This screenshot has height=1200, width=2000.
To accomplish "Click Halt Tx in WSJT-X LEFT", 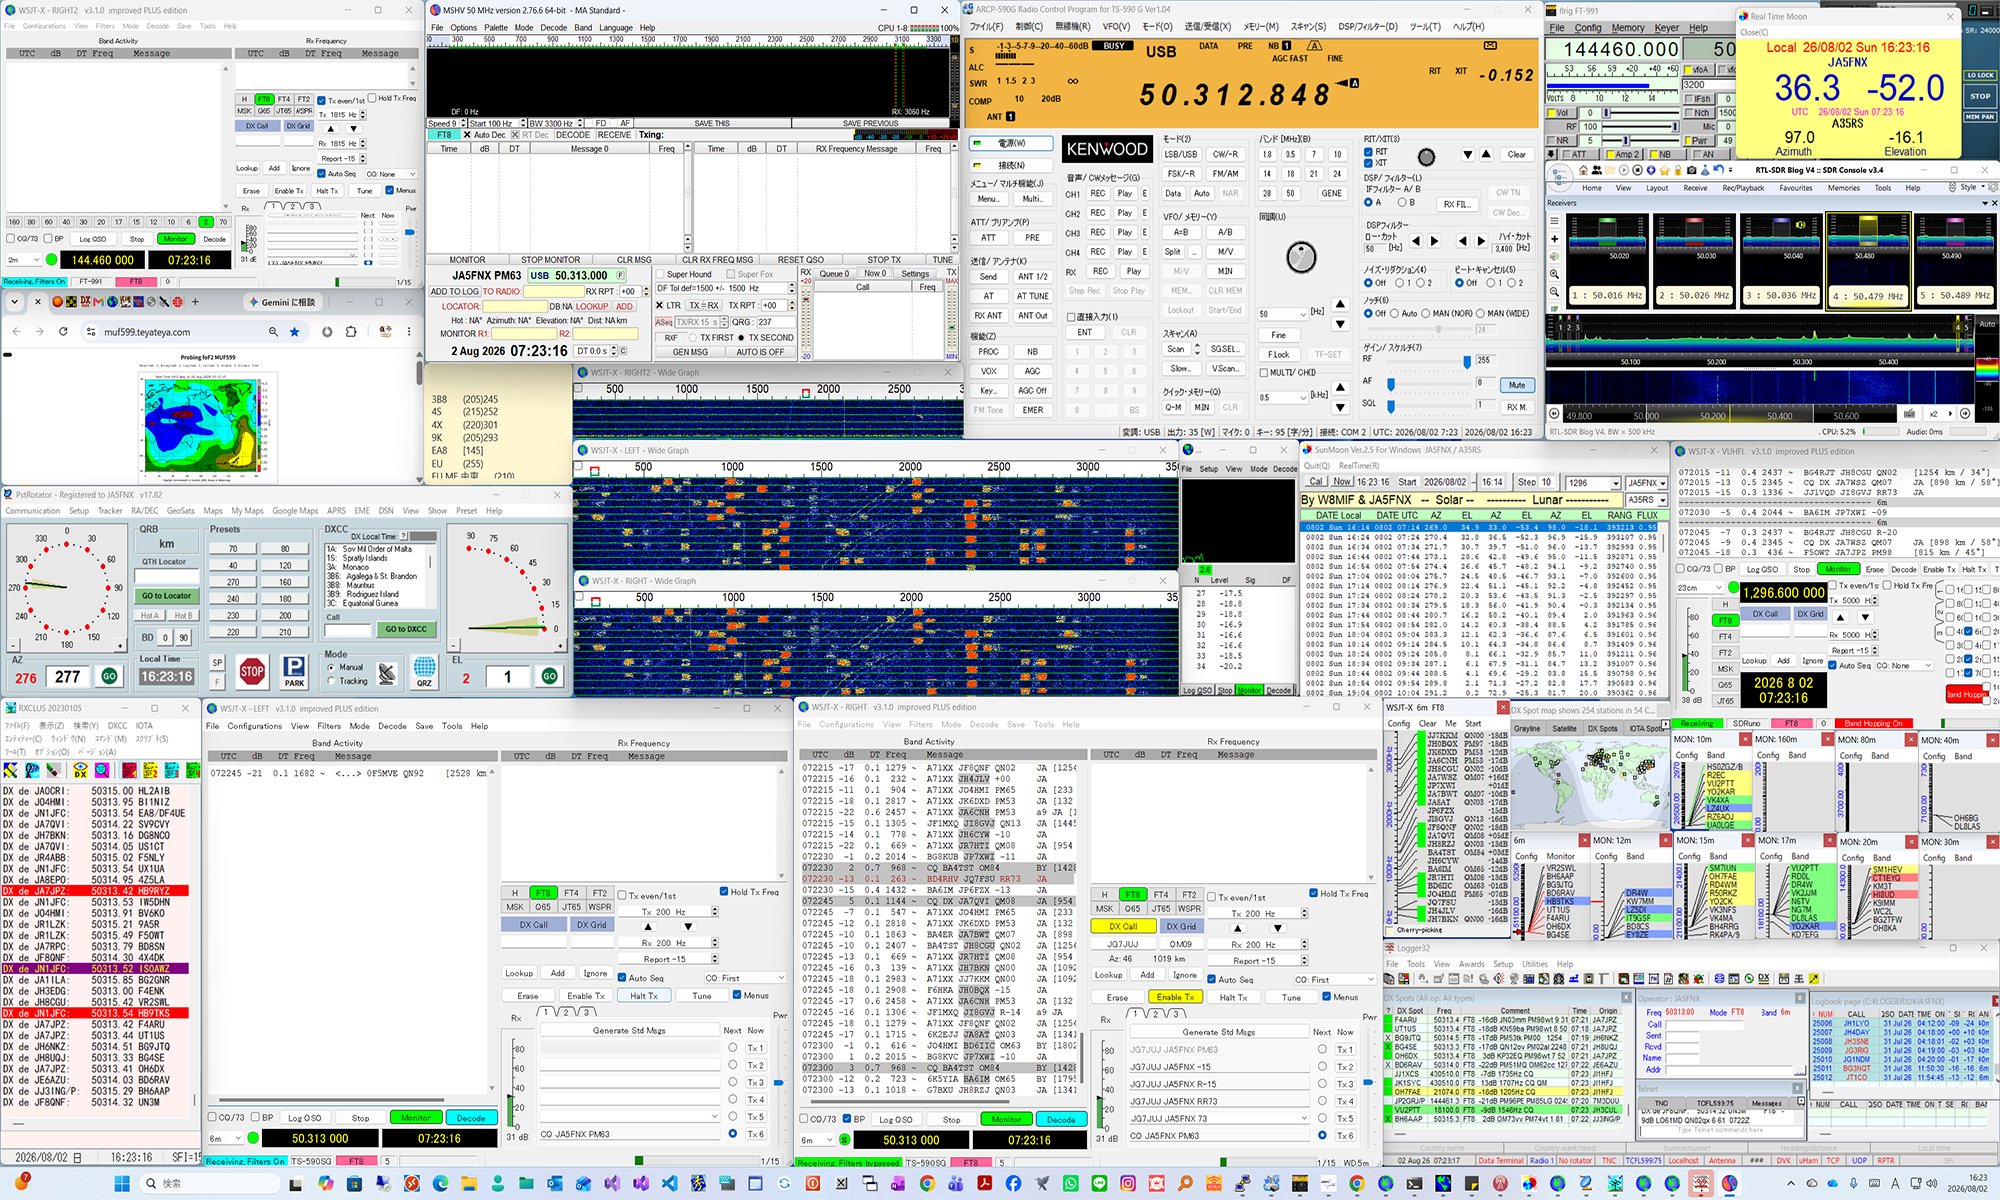I will tap(644, 996).
